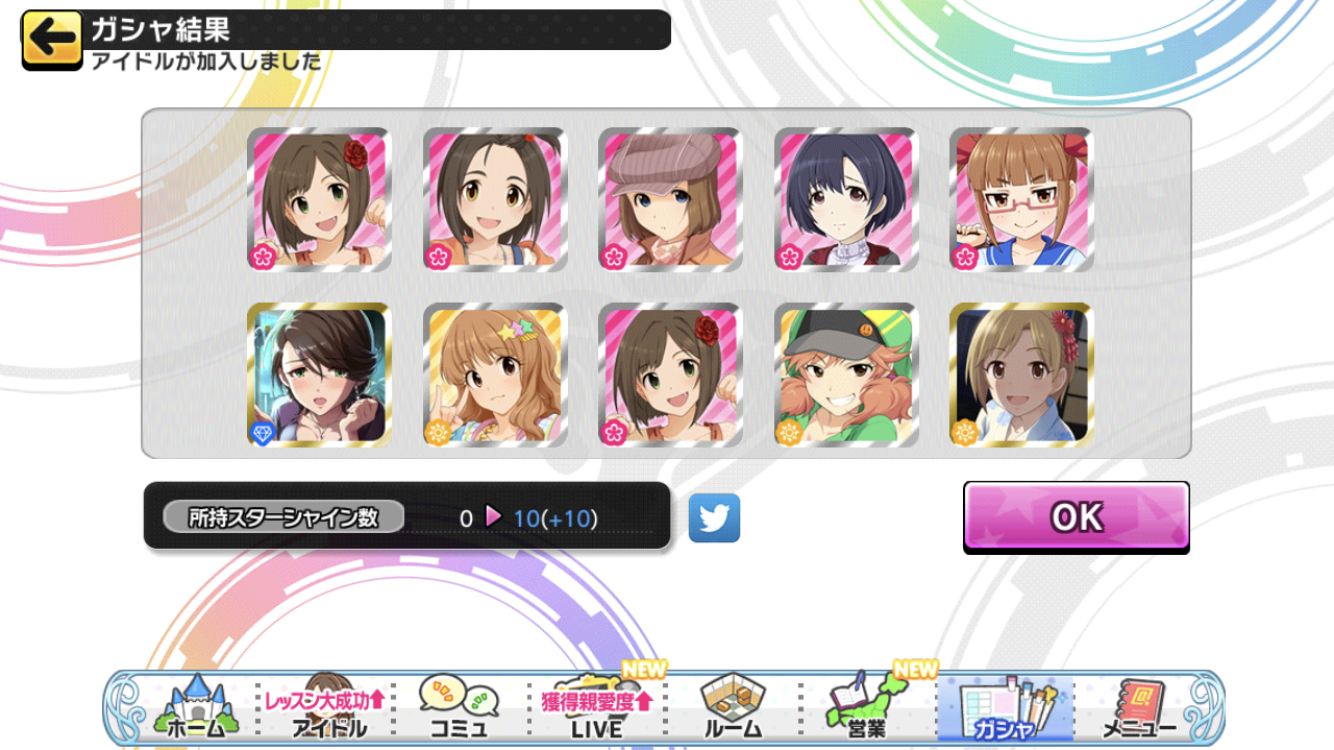Go to LIVE in bottom navigation
This screenshot has width=1334, height=750.
pos(596,706)
